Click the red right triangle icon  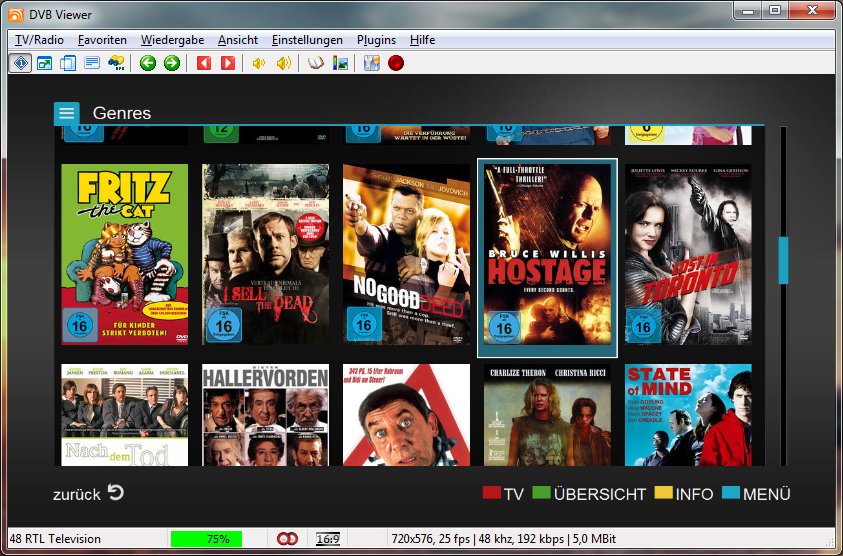point(228,63)
